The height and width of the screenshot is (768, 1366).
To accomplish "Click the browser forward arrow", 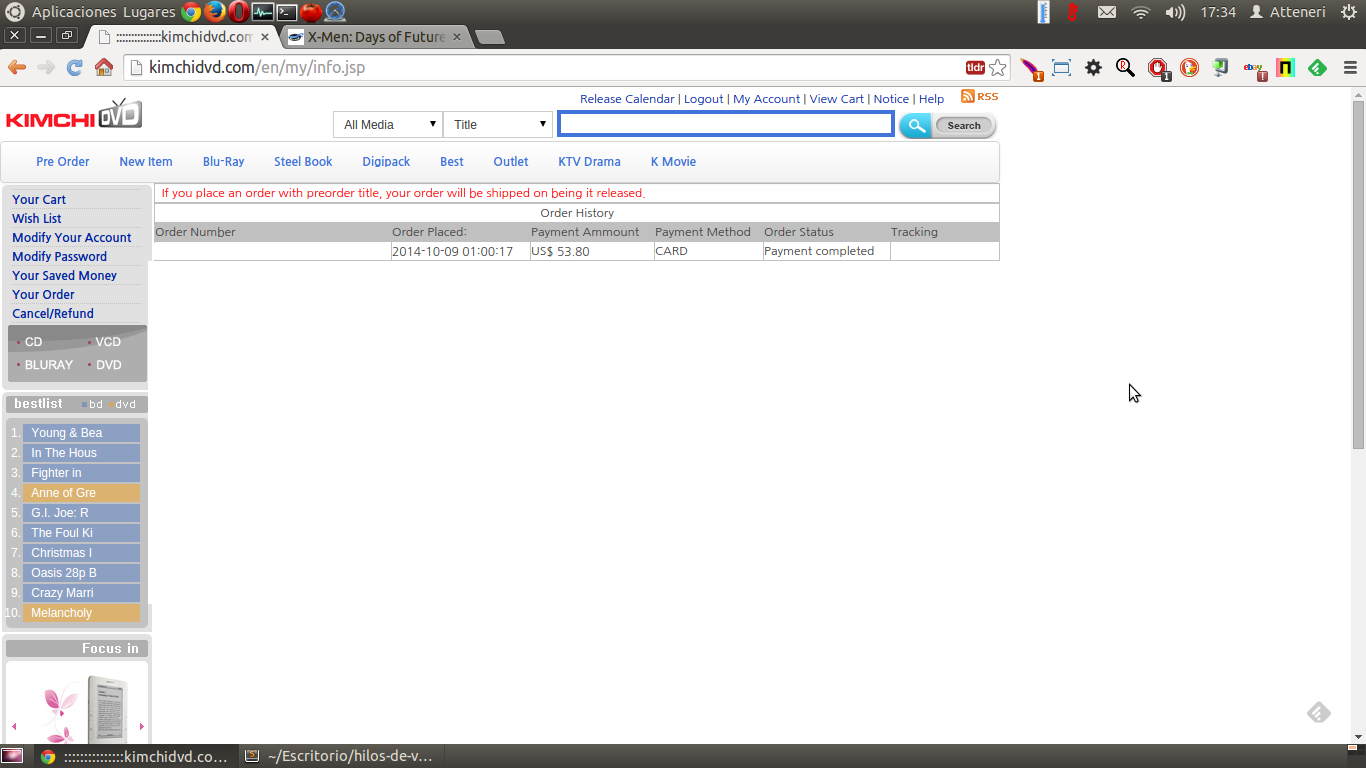I will pyautogui.click(x=46, y=68).
